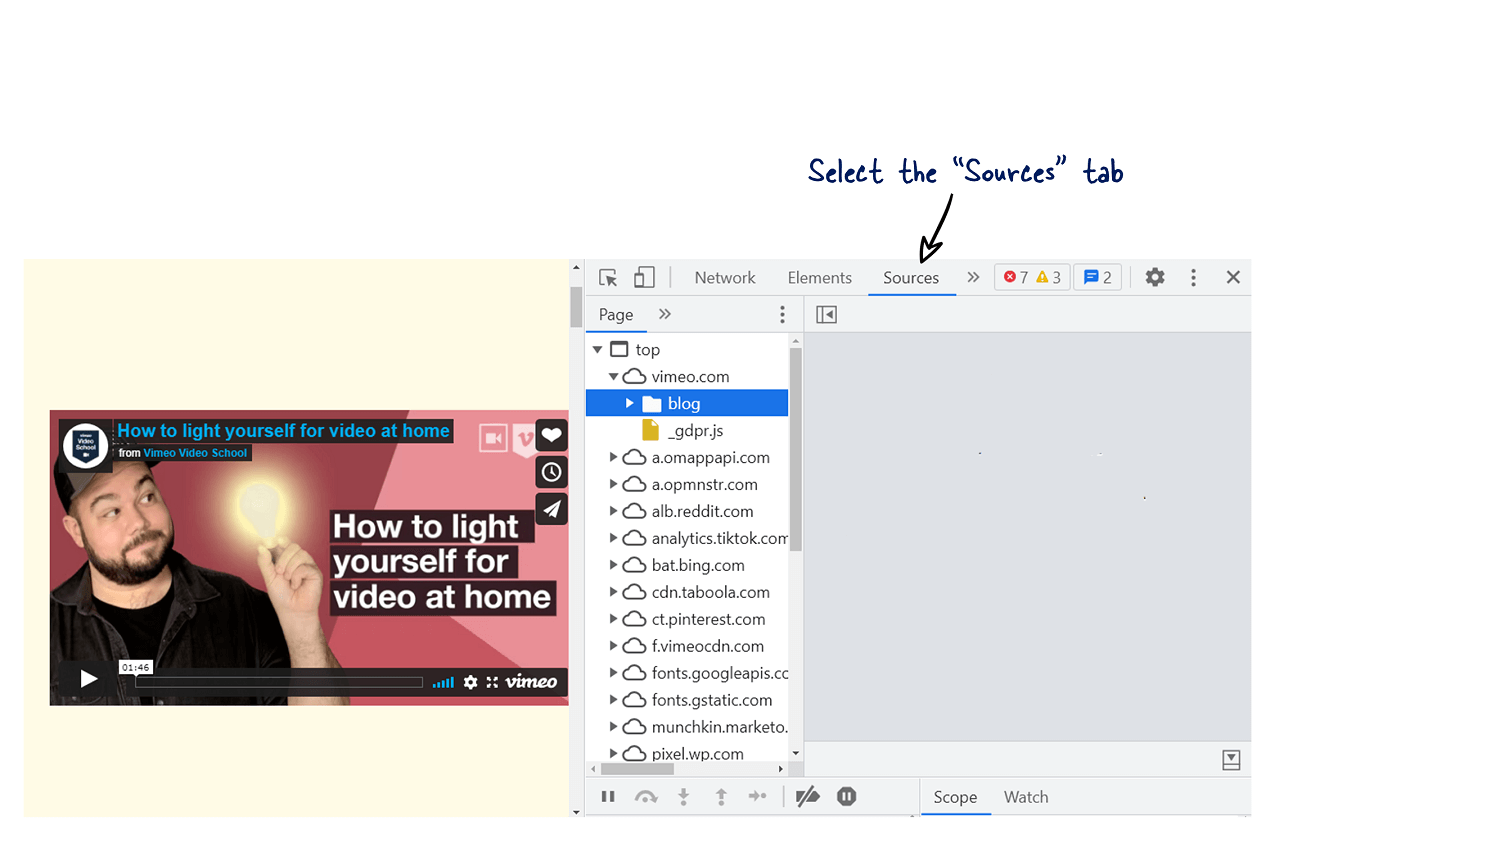Expand pixel.wp.com domain
Image resolution: width=1500 pixels, height=843 pixels.
(x=614, y=753)
